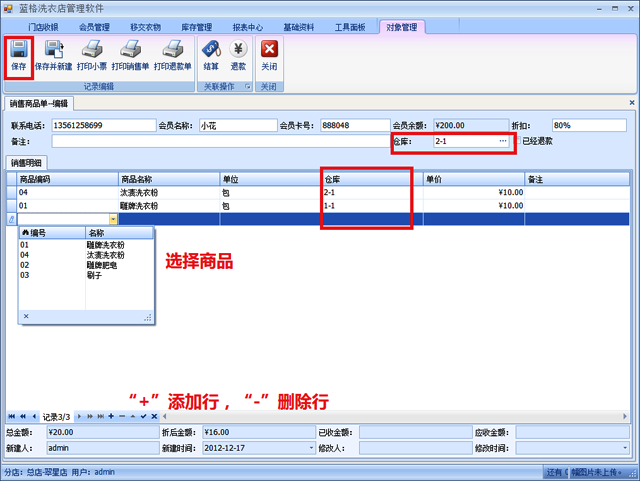The image size is (640, 481).
Task: Click the 联系电话 input field
Action: point(104,125)
